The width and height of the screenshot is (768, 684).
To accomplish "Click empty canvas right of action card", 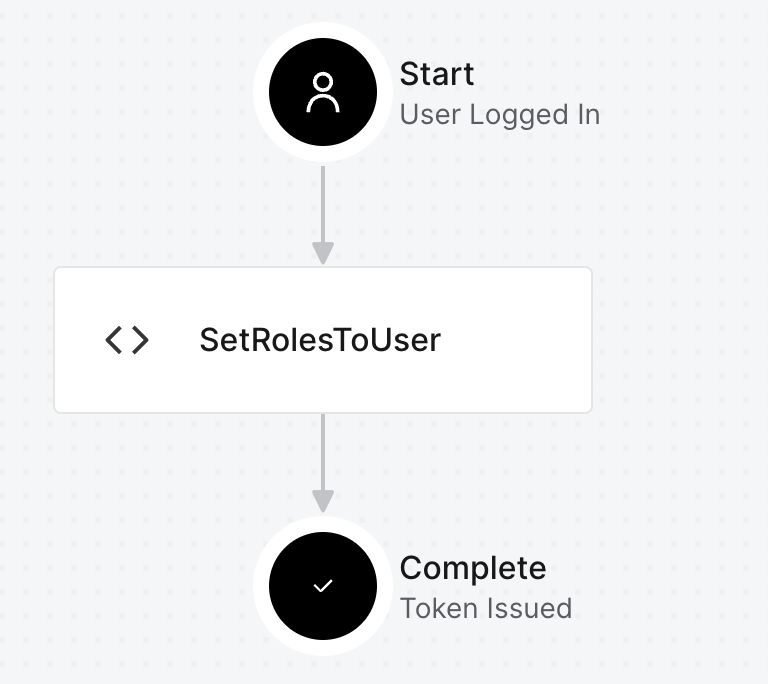I will 680,340.
